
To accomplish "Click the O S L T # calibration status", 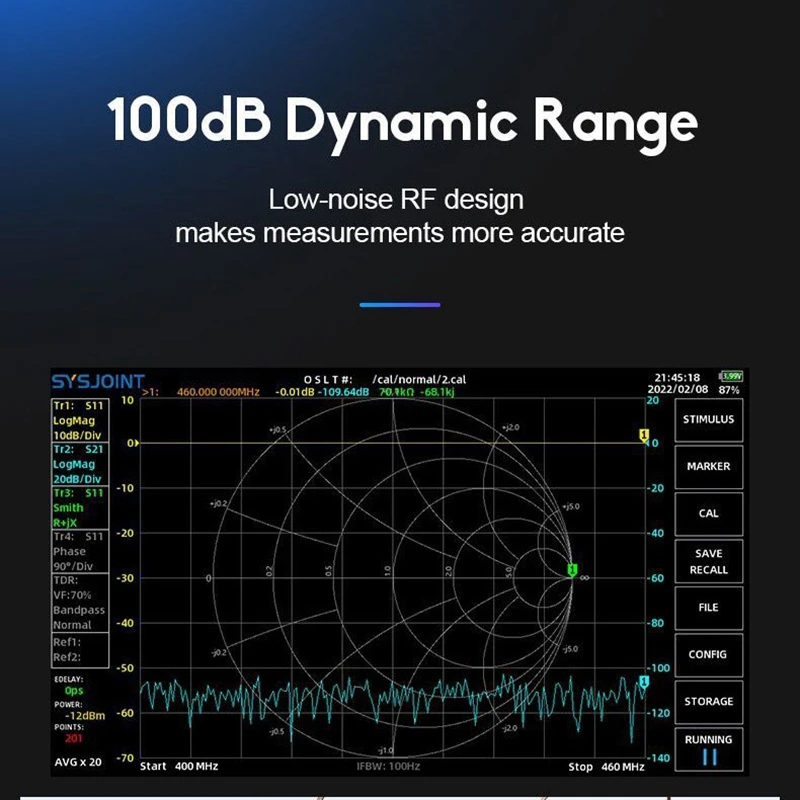I will 328,380.
